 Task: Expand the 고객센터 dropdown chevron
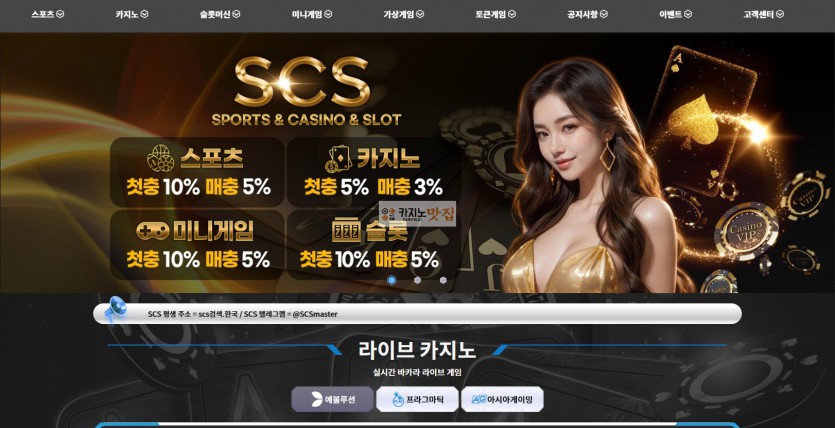point(780,14)
